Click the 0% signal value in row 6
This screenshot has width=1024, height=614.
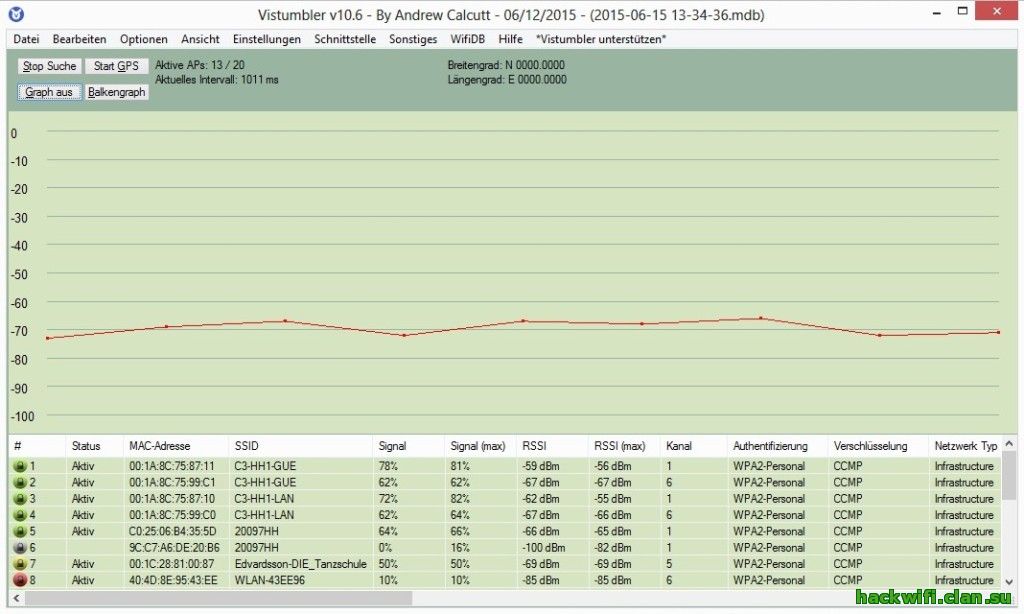385,548
